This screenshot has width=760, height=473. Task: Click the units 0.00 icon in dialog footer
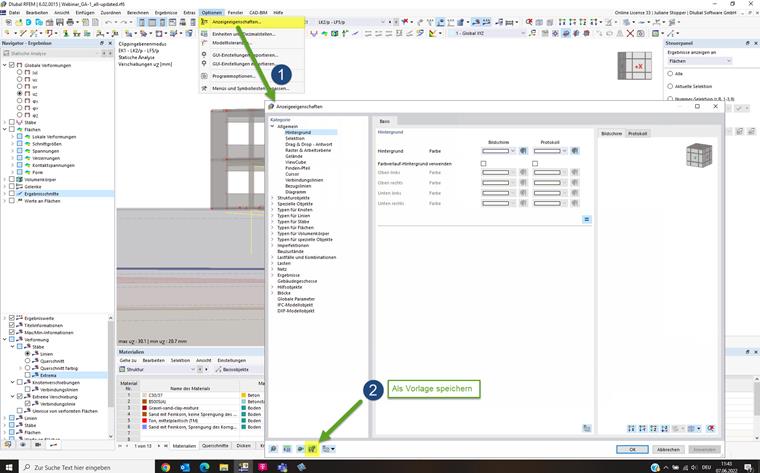click(287, 449)
